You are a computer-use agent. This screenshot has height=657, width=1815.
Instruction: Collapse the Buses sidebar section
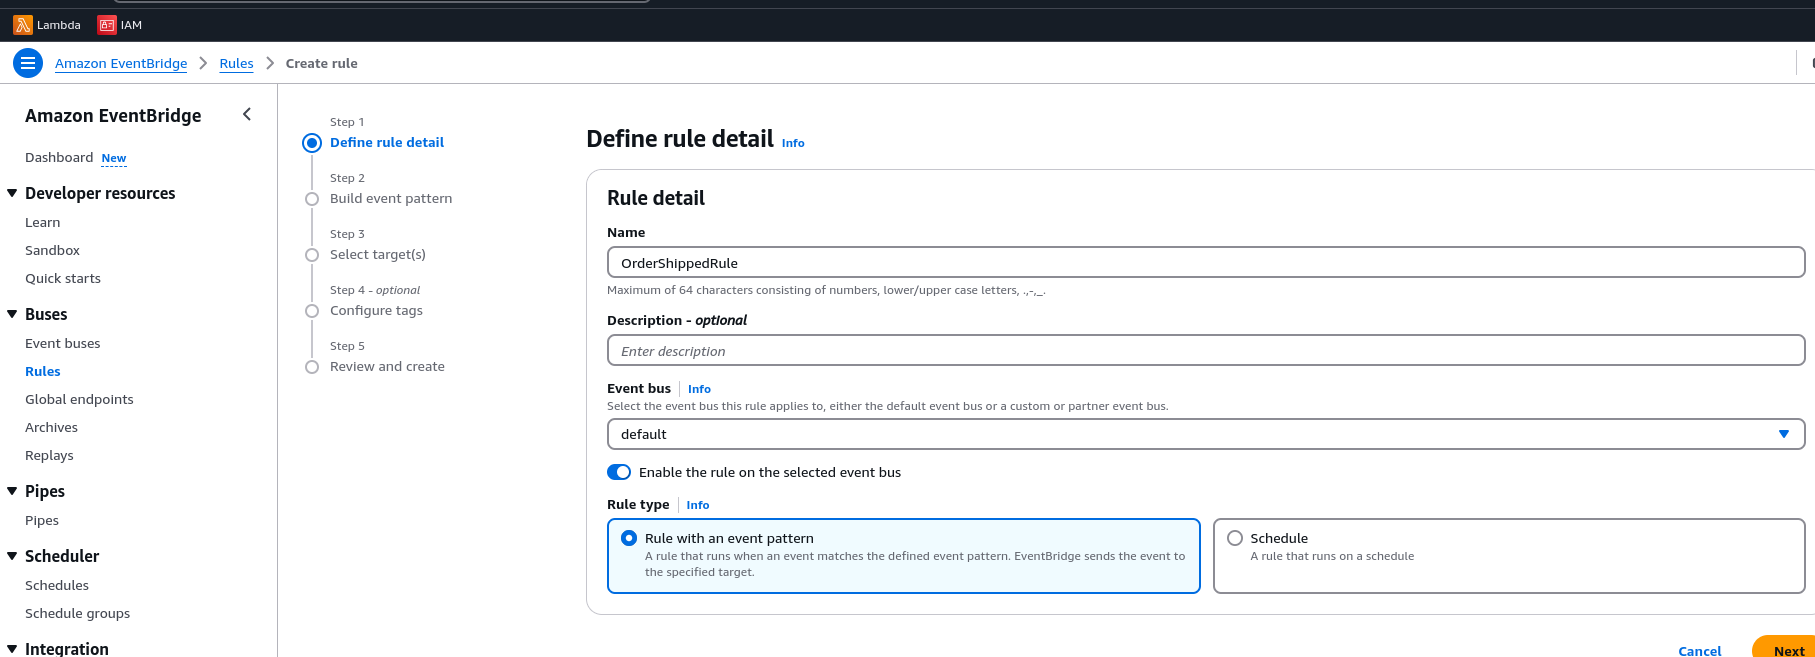[x=12, y=314]
